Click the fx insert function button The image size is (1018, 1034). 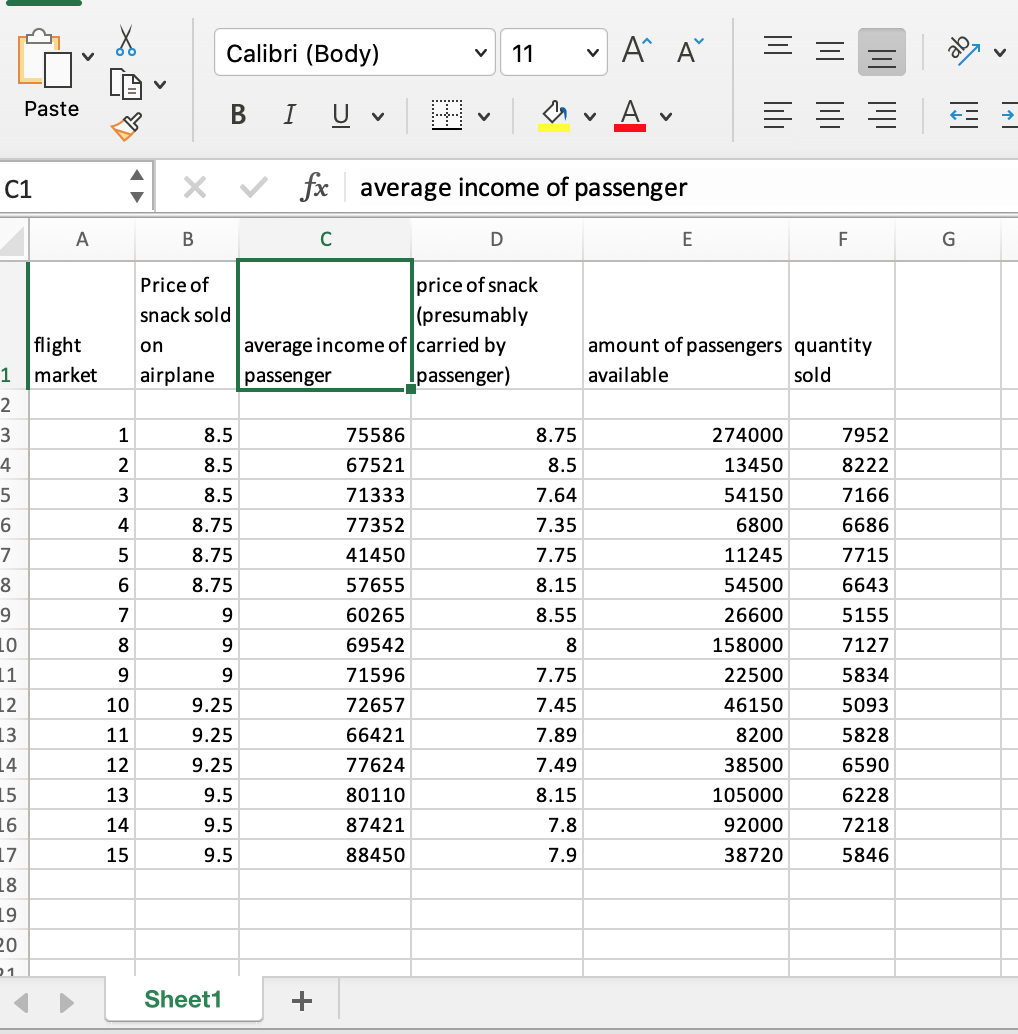315,187
